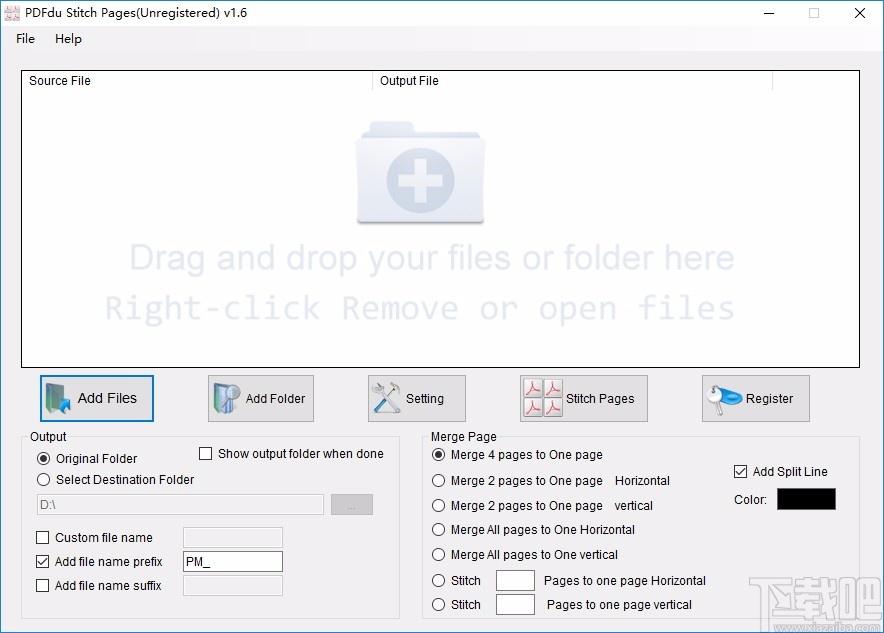Select Stitch pages vertical radio button
The image size is (884, 633).
point(439,605)
